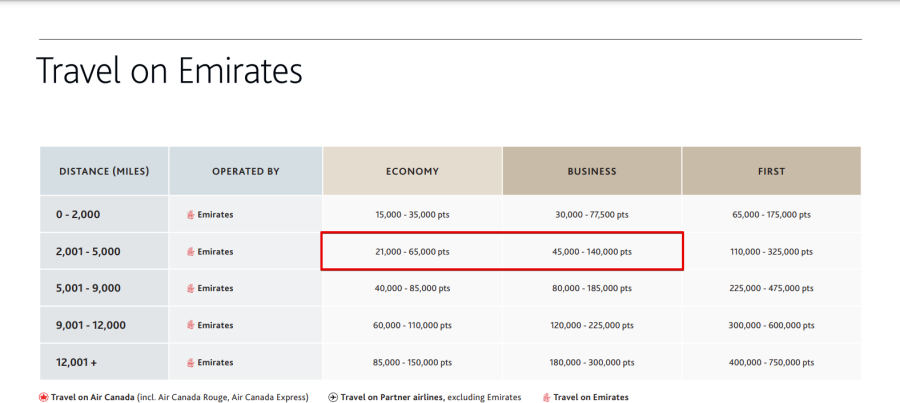Click Emirates logo icon in 2,001 - 5,000 row
This screenshot has height=403, width=900.
coord(191,251)
